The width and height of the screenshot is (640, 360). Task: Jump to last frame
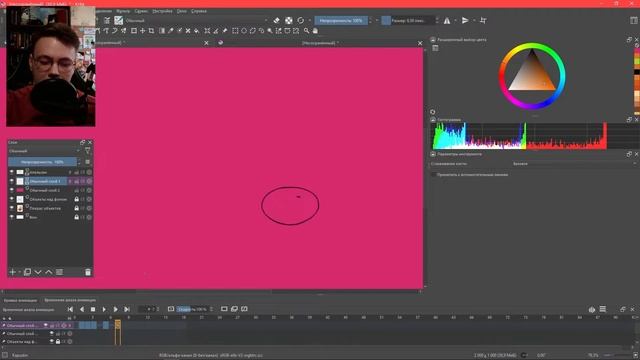127,309
